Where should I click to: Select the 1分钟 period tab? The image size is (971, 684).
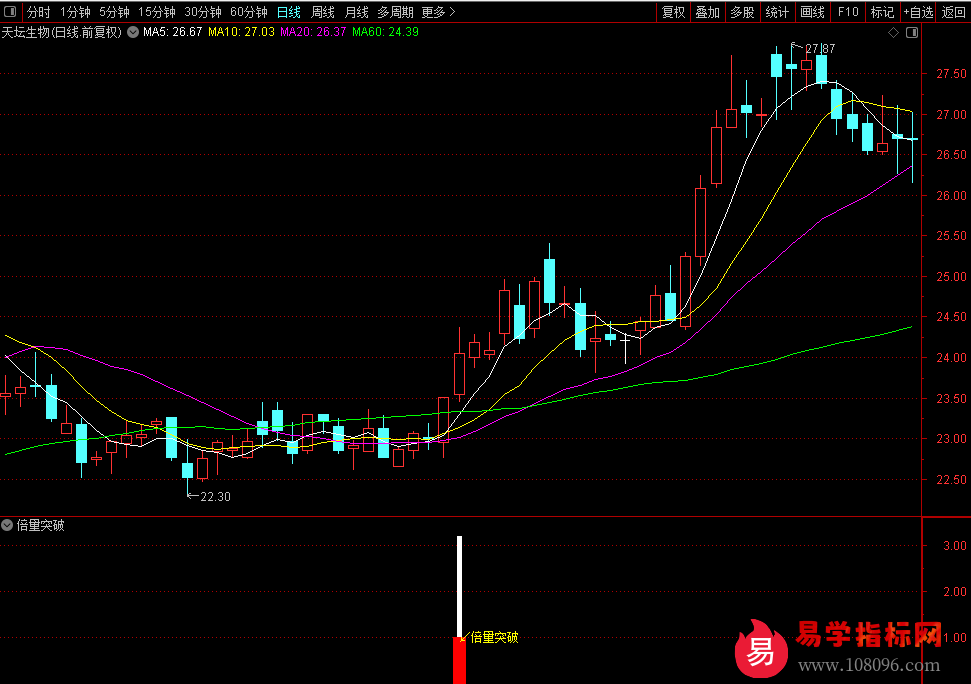[75, 12]
